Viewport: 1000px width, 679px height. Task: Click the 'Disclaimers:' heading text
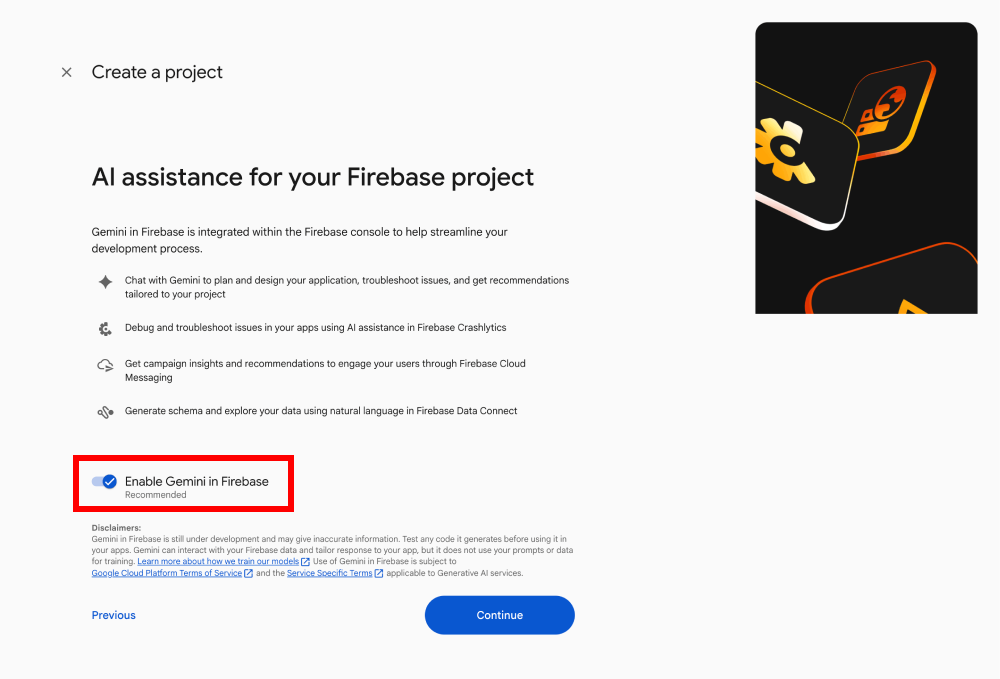116,527
